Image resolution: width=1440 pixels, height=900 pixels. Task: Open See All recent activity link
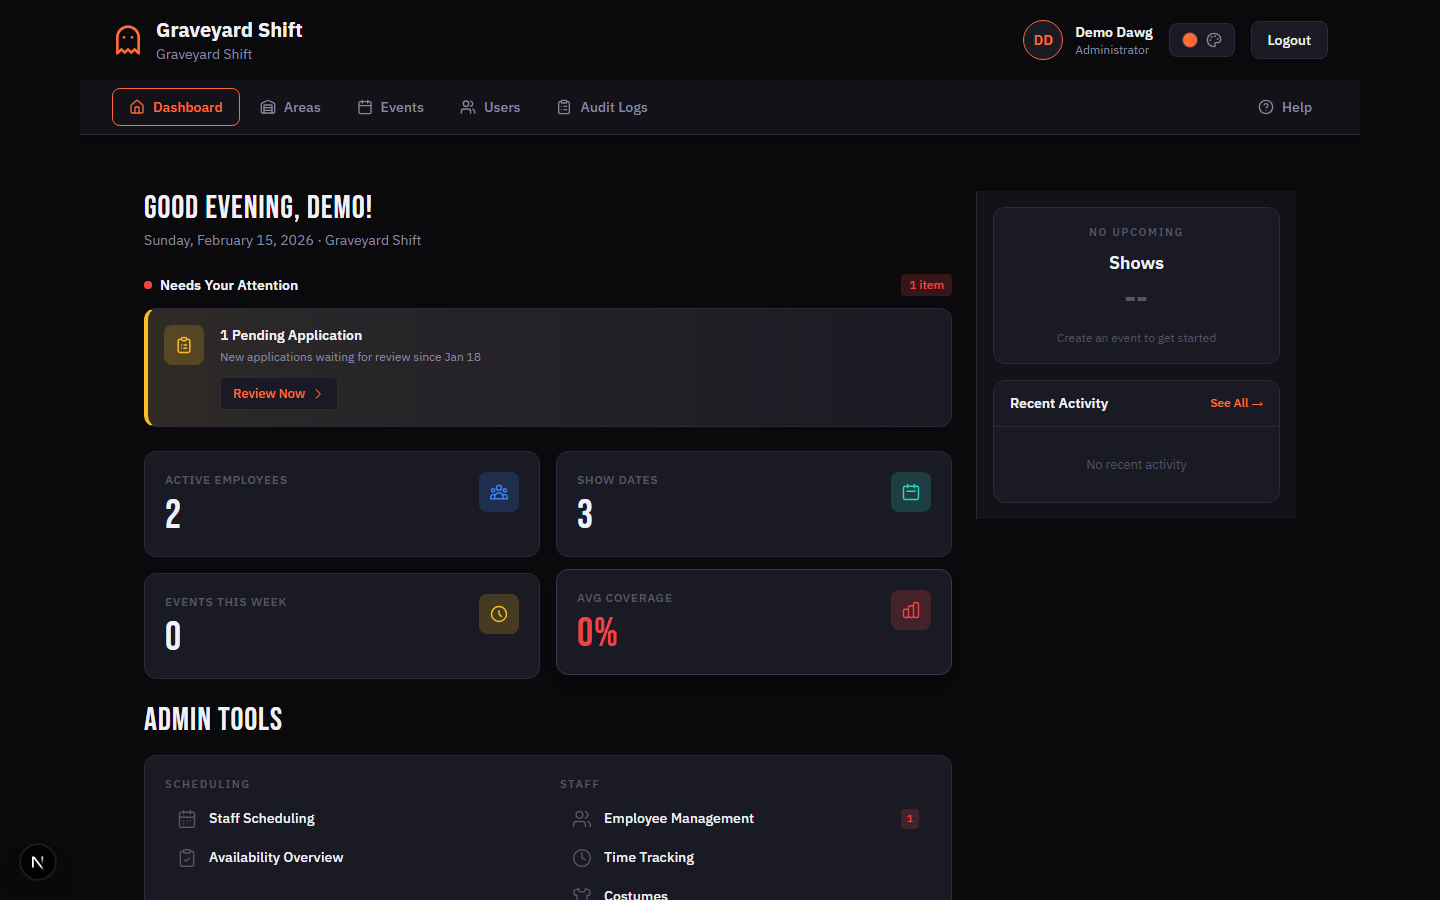click(x=1237, y=403)
